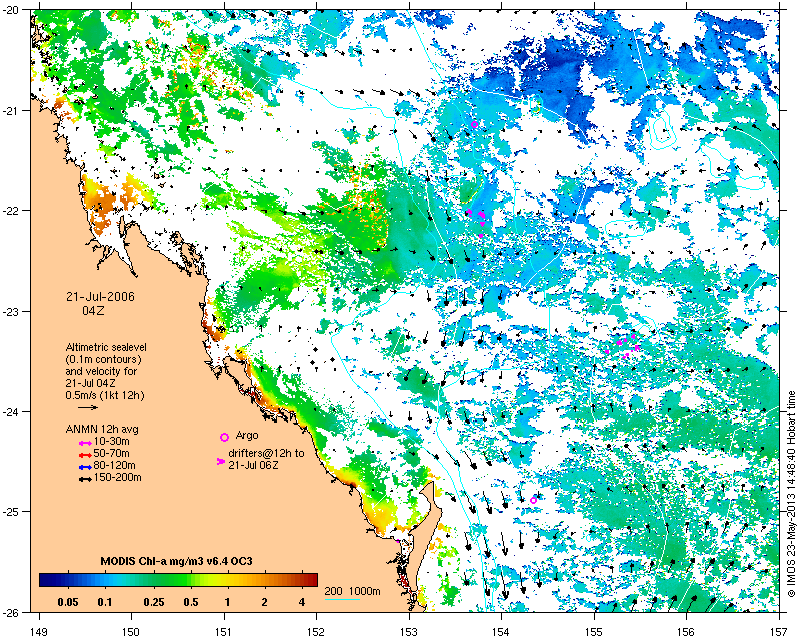Click the '(0.1m contours)' text
Image resolution: width=800 pixels, height=640 pixels.
click(104, 359)
